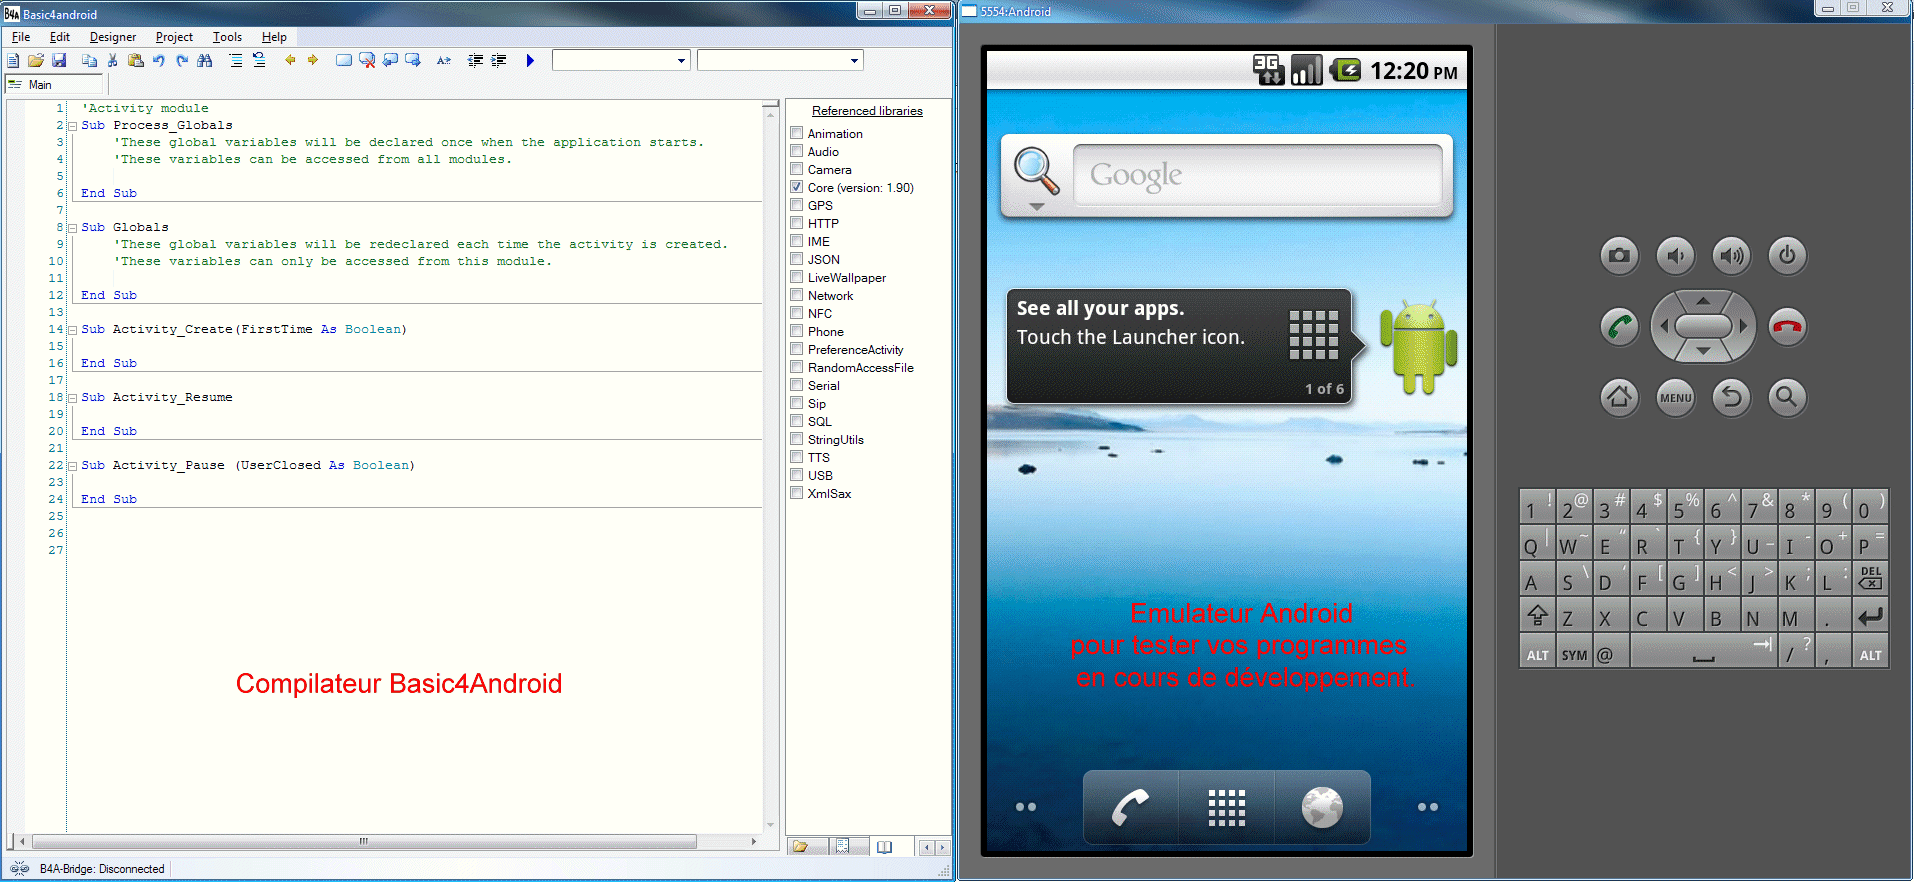Navigate backward with the left yellow arrow
The width and height of the screenshot is (1914, 882).
pyautogui.click(x=290, y=61)
